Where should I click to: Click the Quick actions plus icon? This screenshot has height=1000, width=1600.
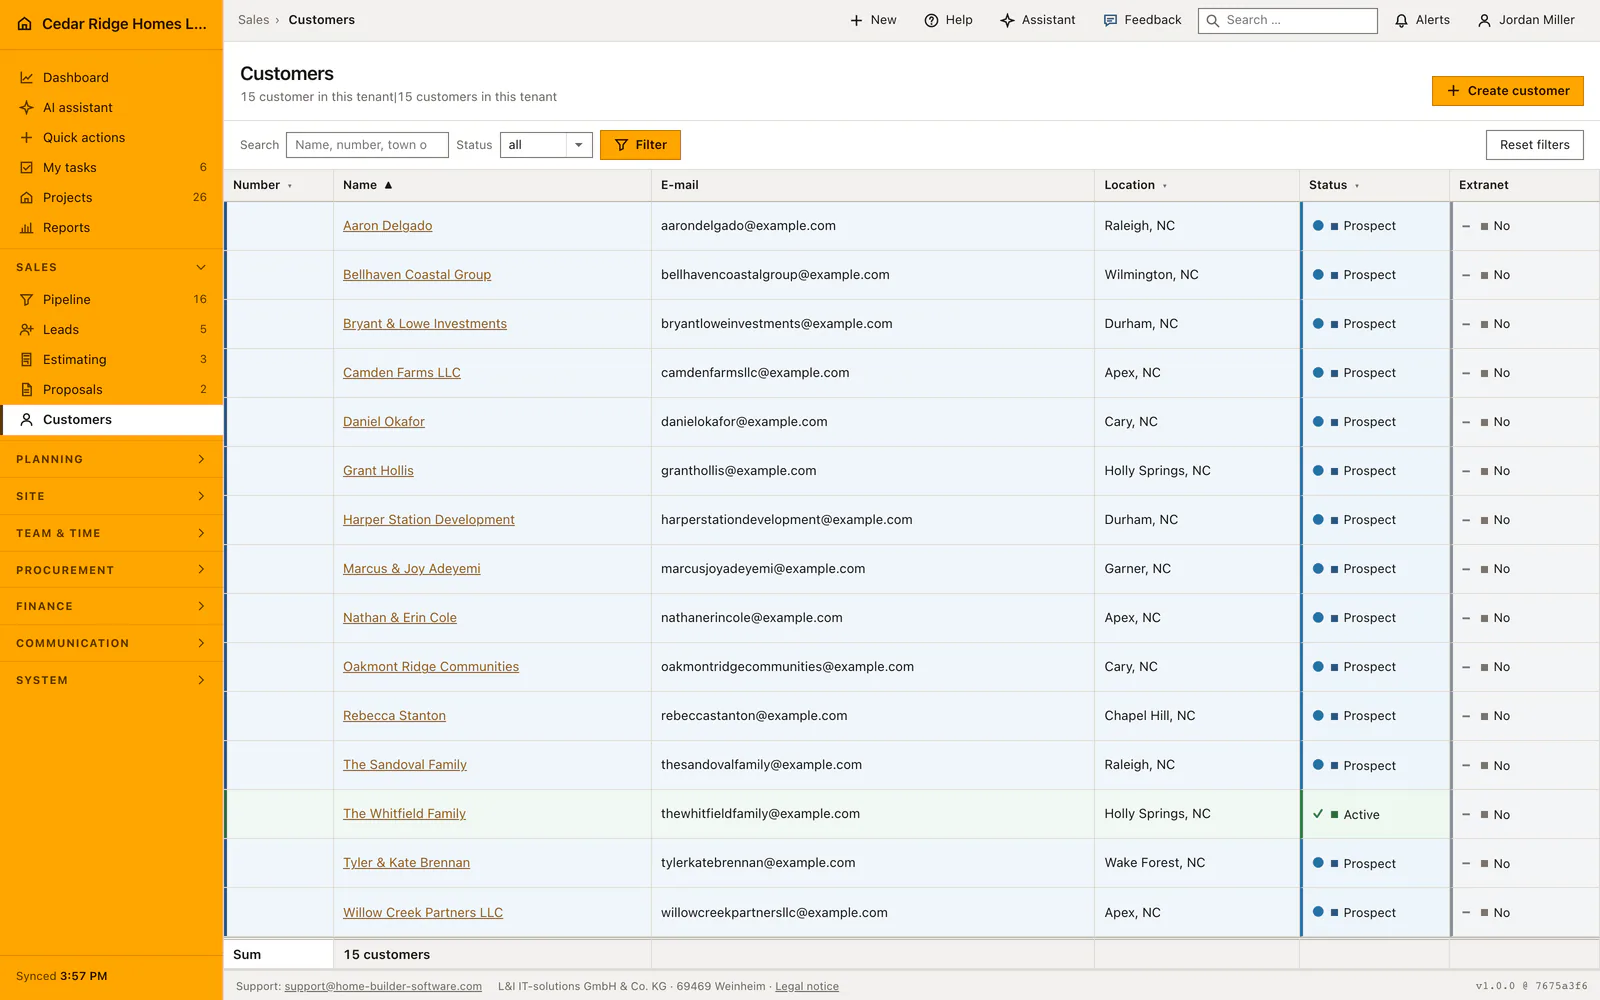27,138
